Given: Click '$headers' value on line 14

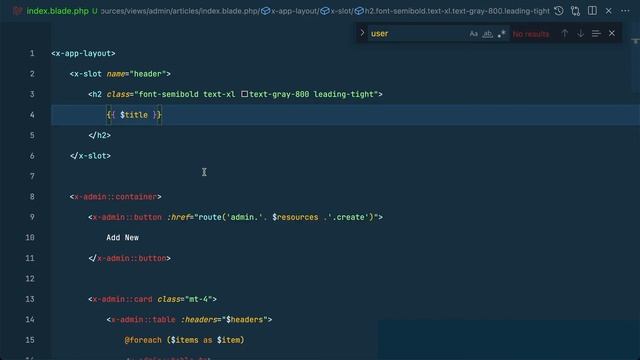Looking at the screenshot, I should point(245,320).
